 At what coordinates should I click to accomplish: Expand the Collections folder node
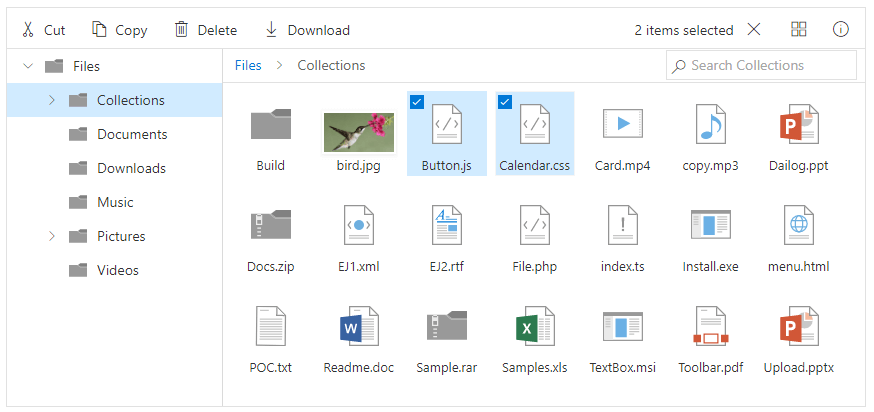(x=51, y=100)
